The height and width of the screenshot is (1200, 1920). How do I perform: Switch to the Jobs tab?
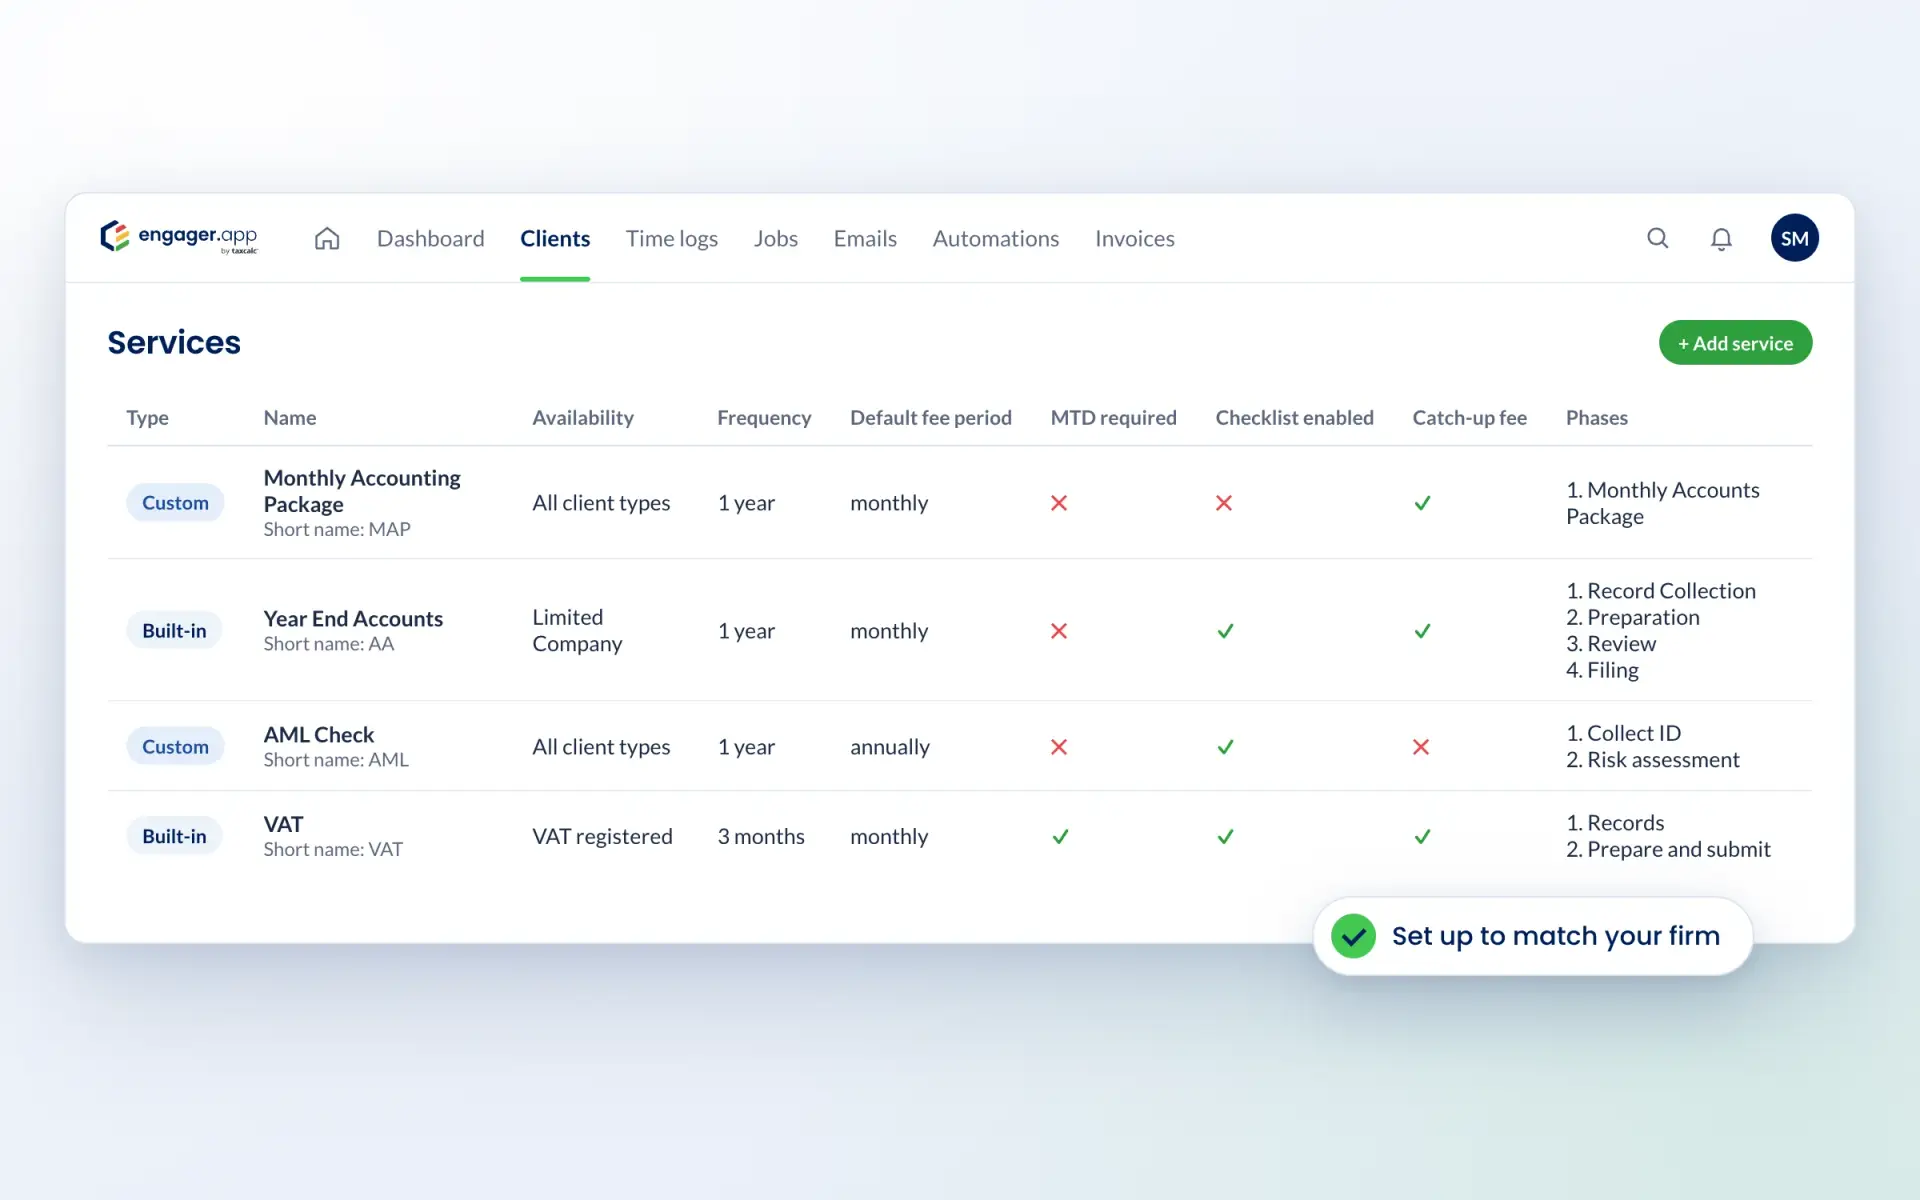(776, 238)
